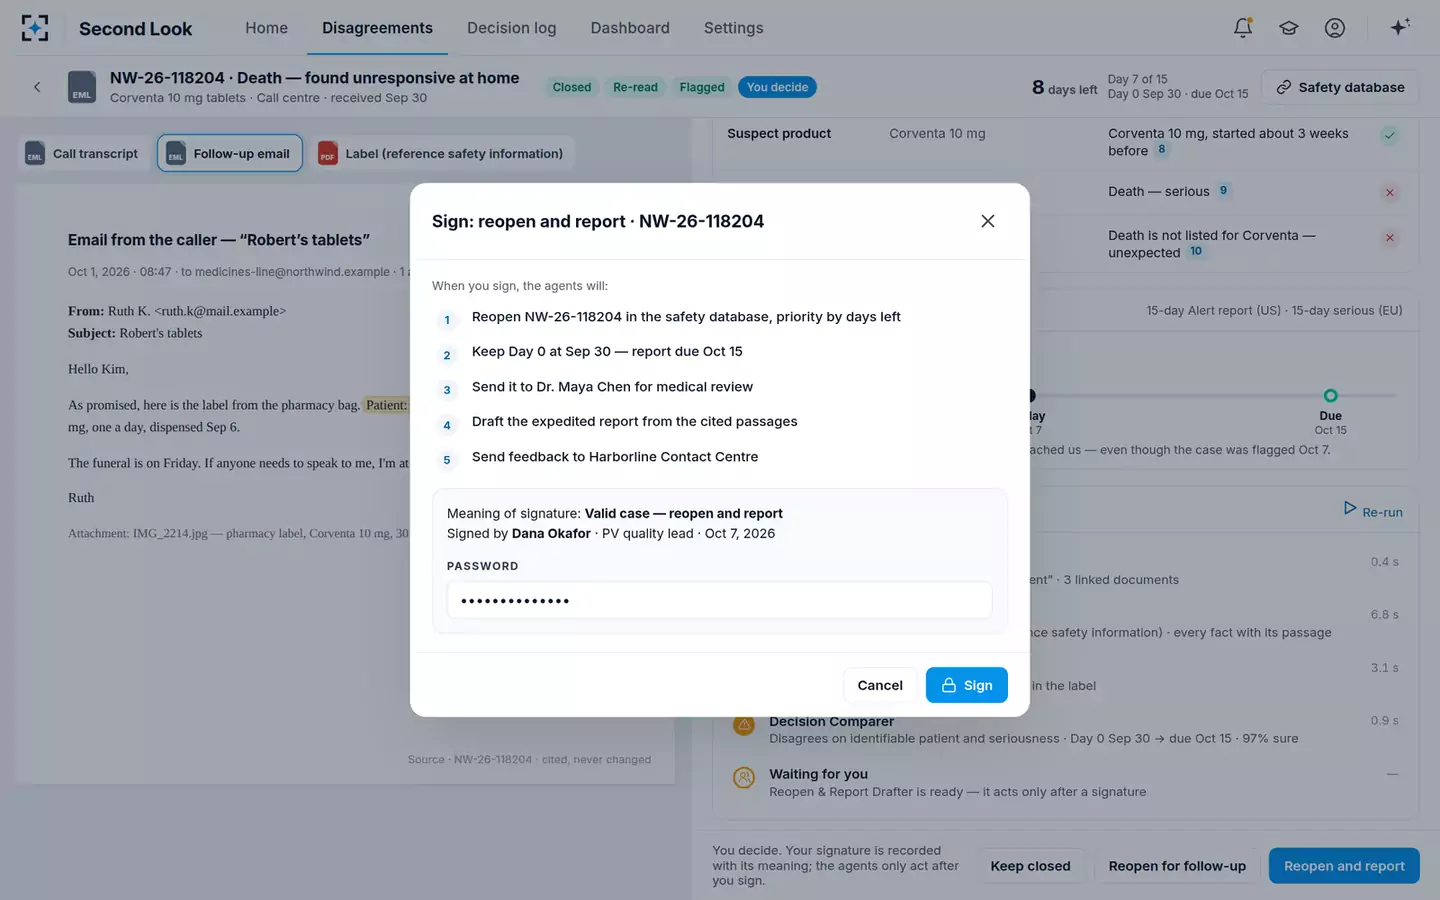This screenshot has width=1440, height=900.
Task: Open the Decision log tab
Action: point(511,28)
